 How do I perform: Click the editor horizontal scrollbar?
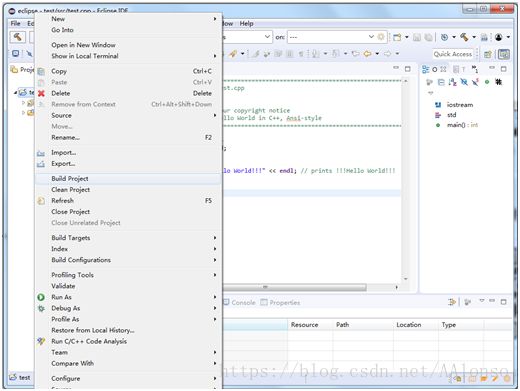(295, 287)
